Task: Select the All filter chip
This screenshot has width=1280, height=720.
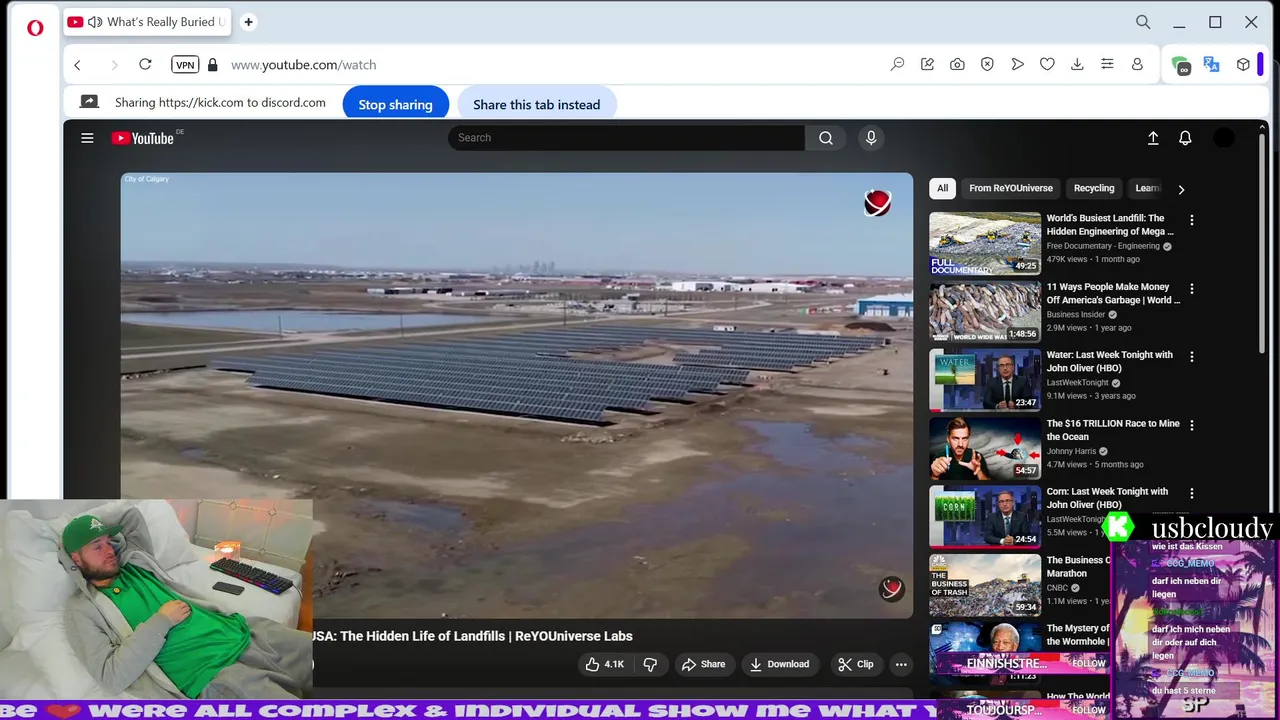Action: point(942,188)
